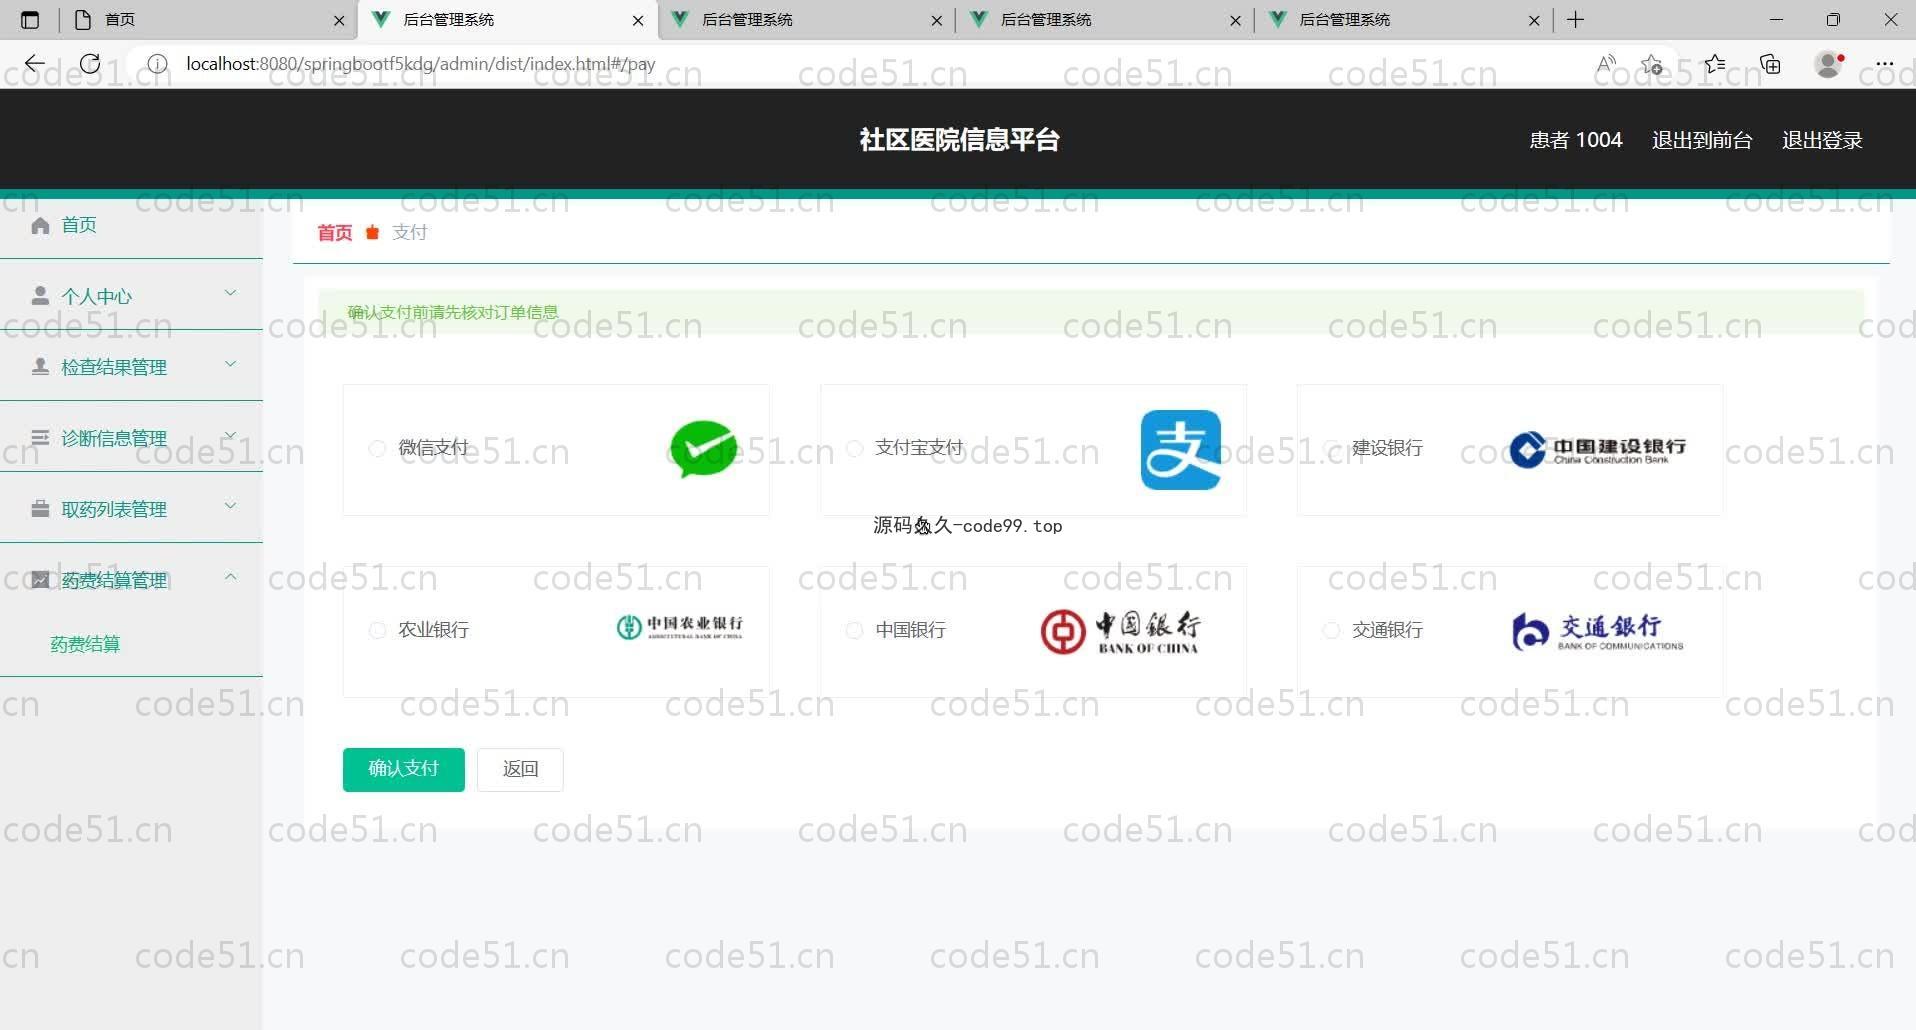Click the 患者 1004 user label

point(1576,140)
